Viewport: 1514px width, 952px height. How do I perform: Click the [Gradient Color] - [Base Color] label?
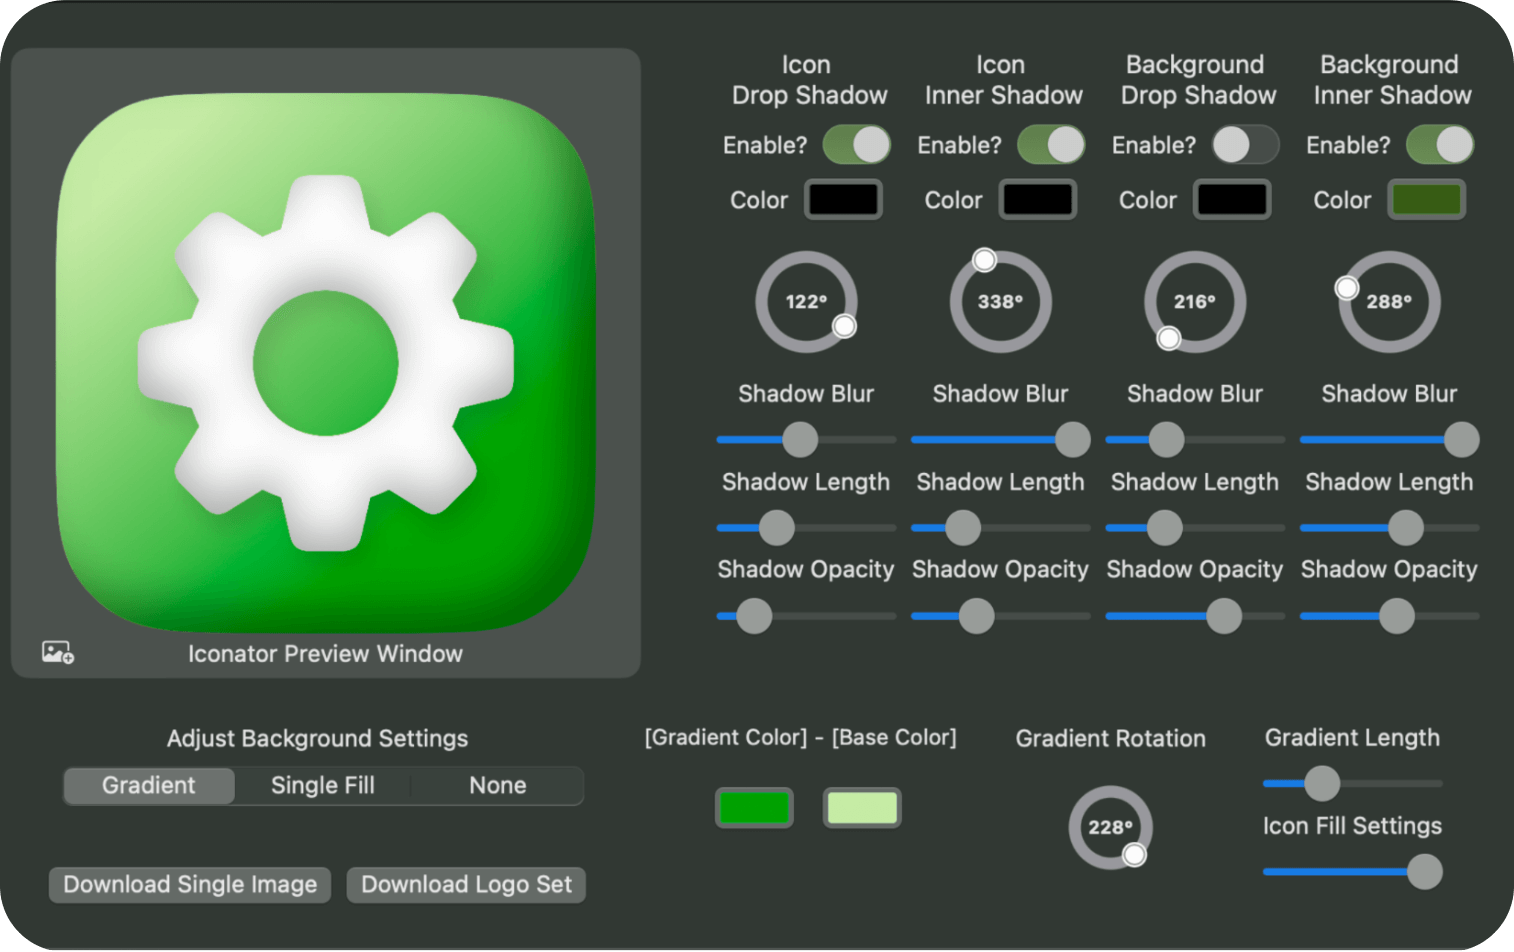801,738
